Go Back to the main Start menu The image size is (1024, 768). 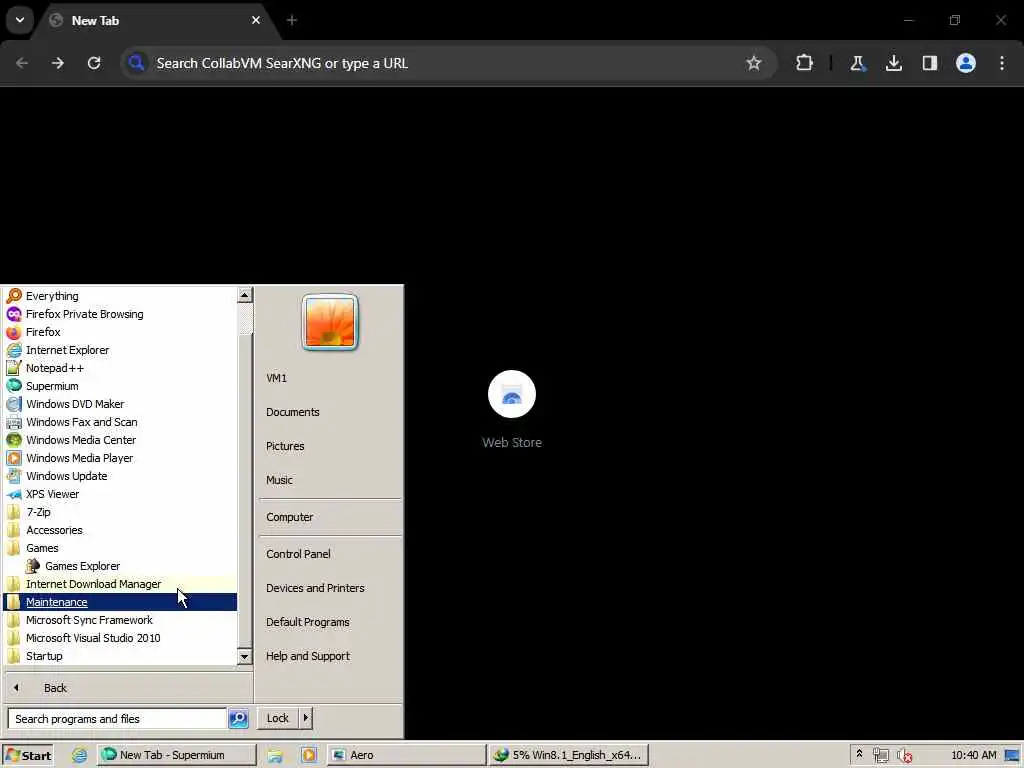(x=128, y=688)
